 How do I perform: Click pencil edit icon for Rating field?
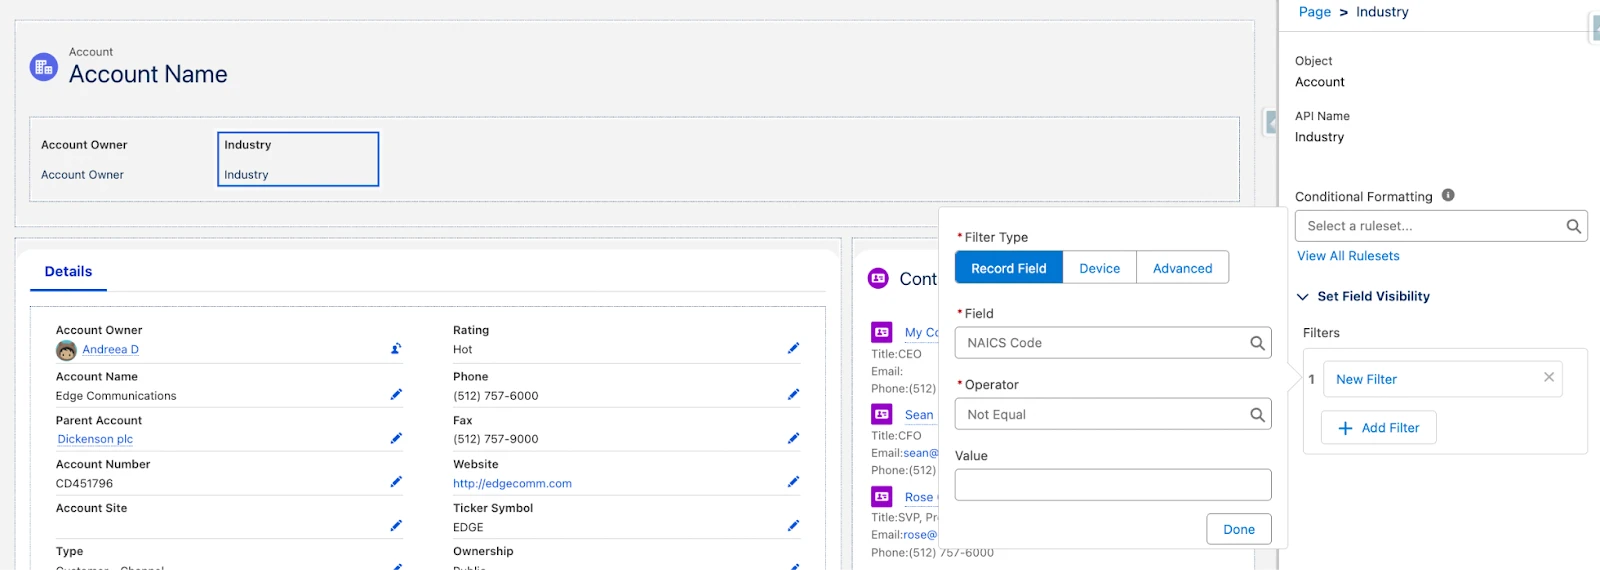point(793,349)
